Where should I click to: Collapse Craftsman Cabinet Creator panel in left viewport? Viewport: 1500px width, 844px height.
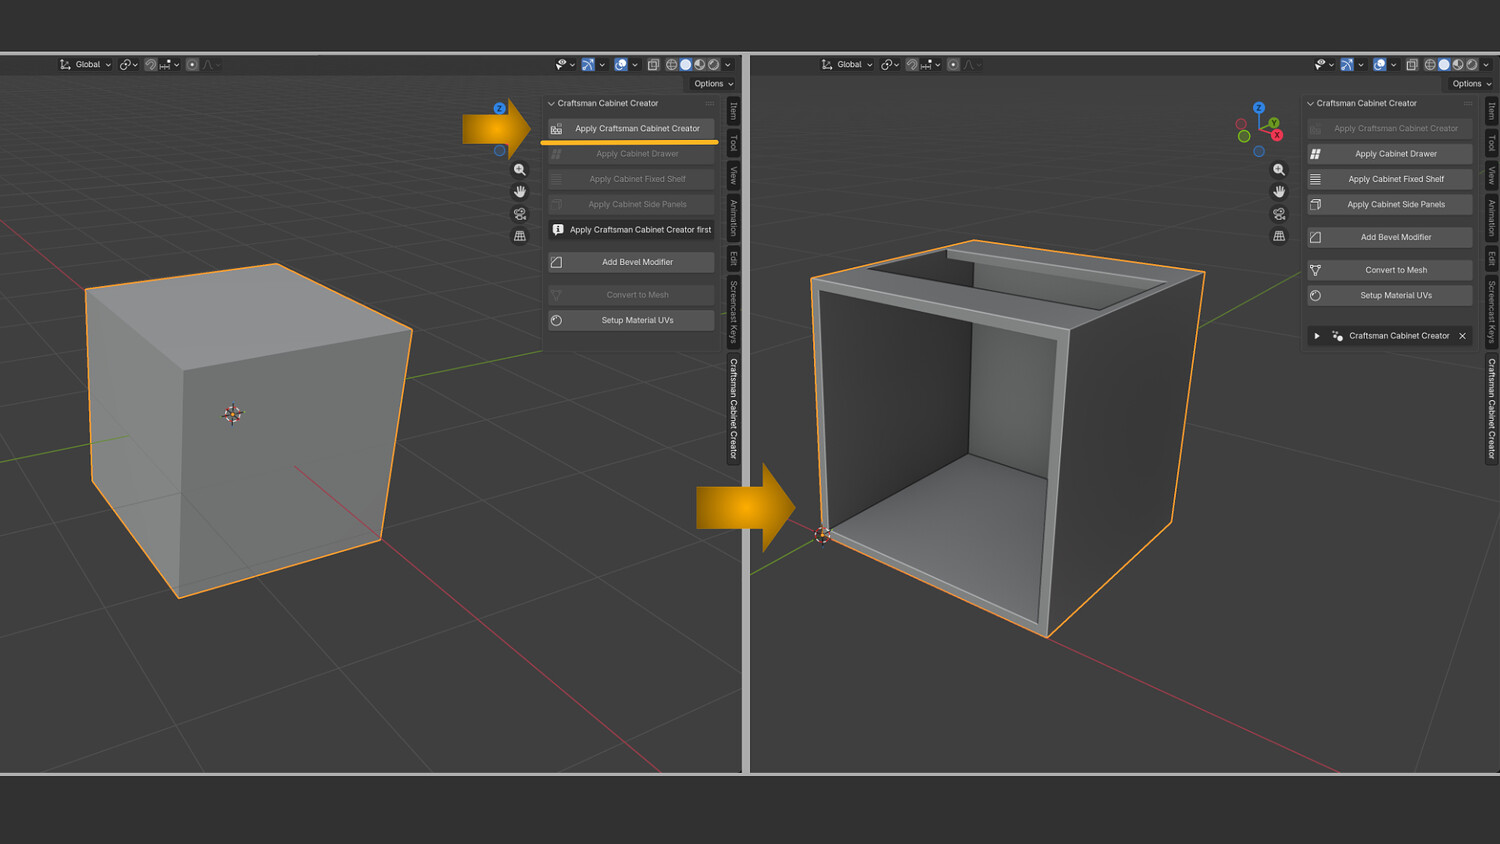[551, 103]
